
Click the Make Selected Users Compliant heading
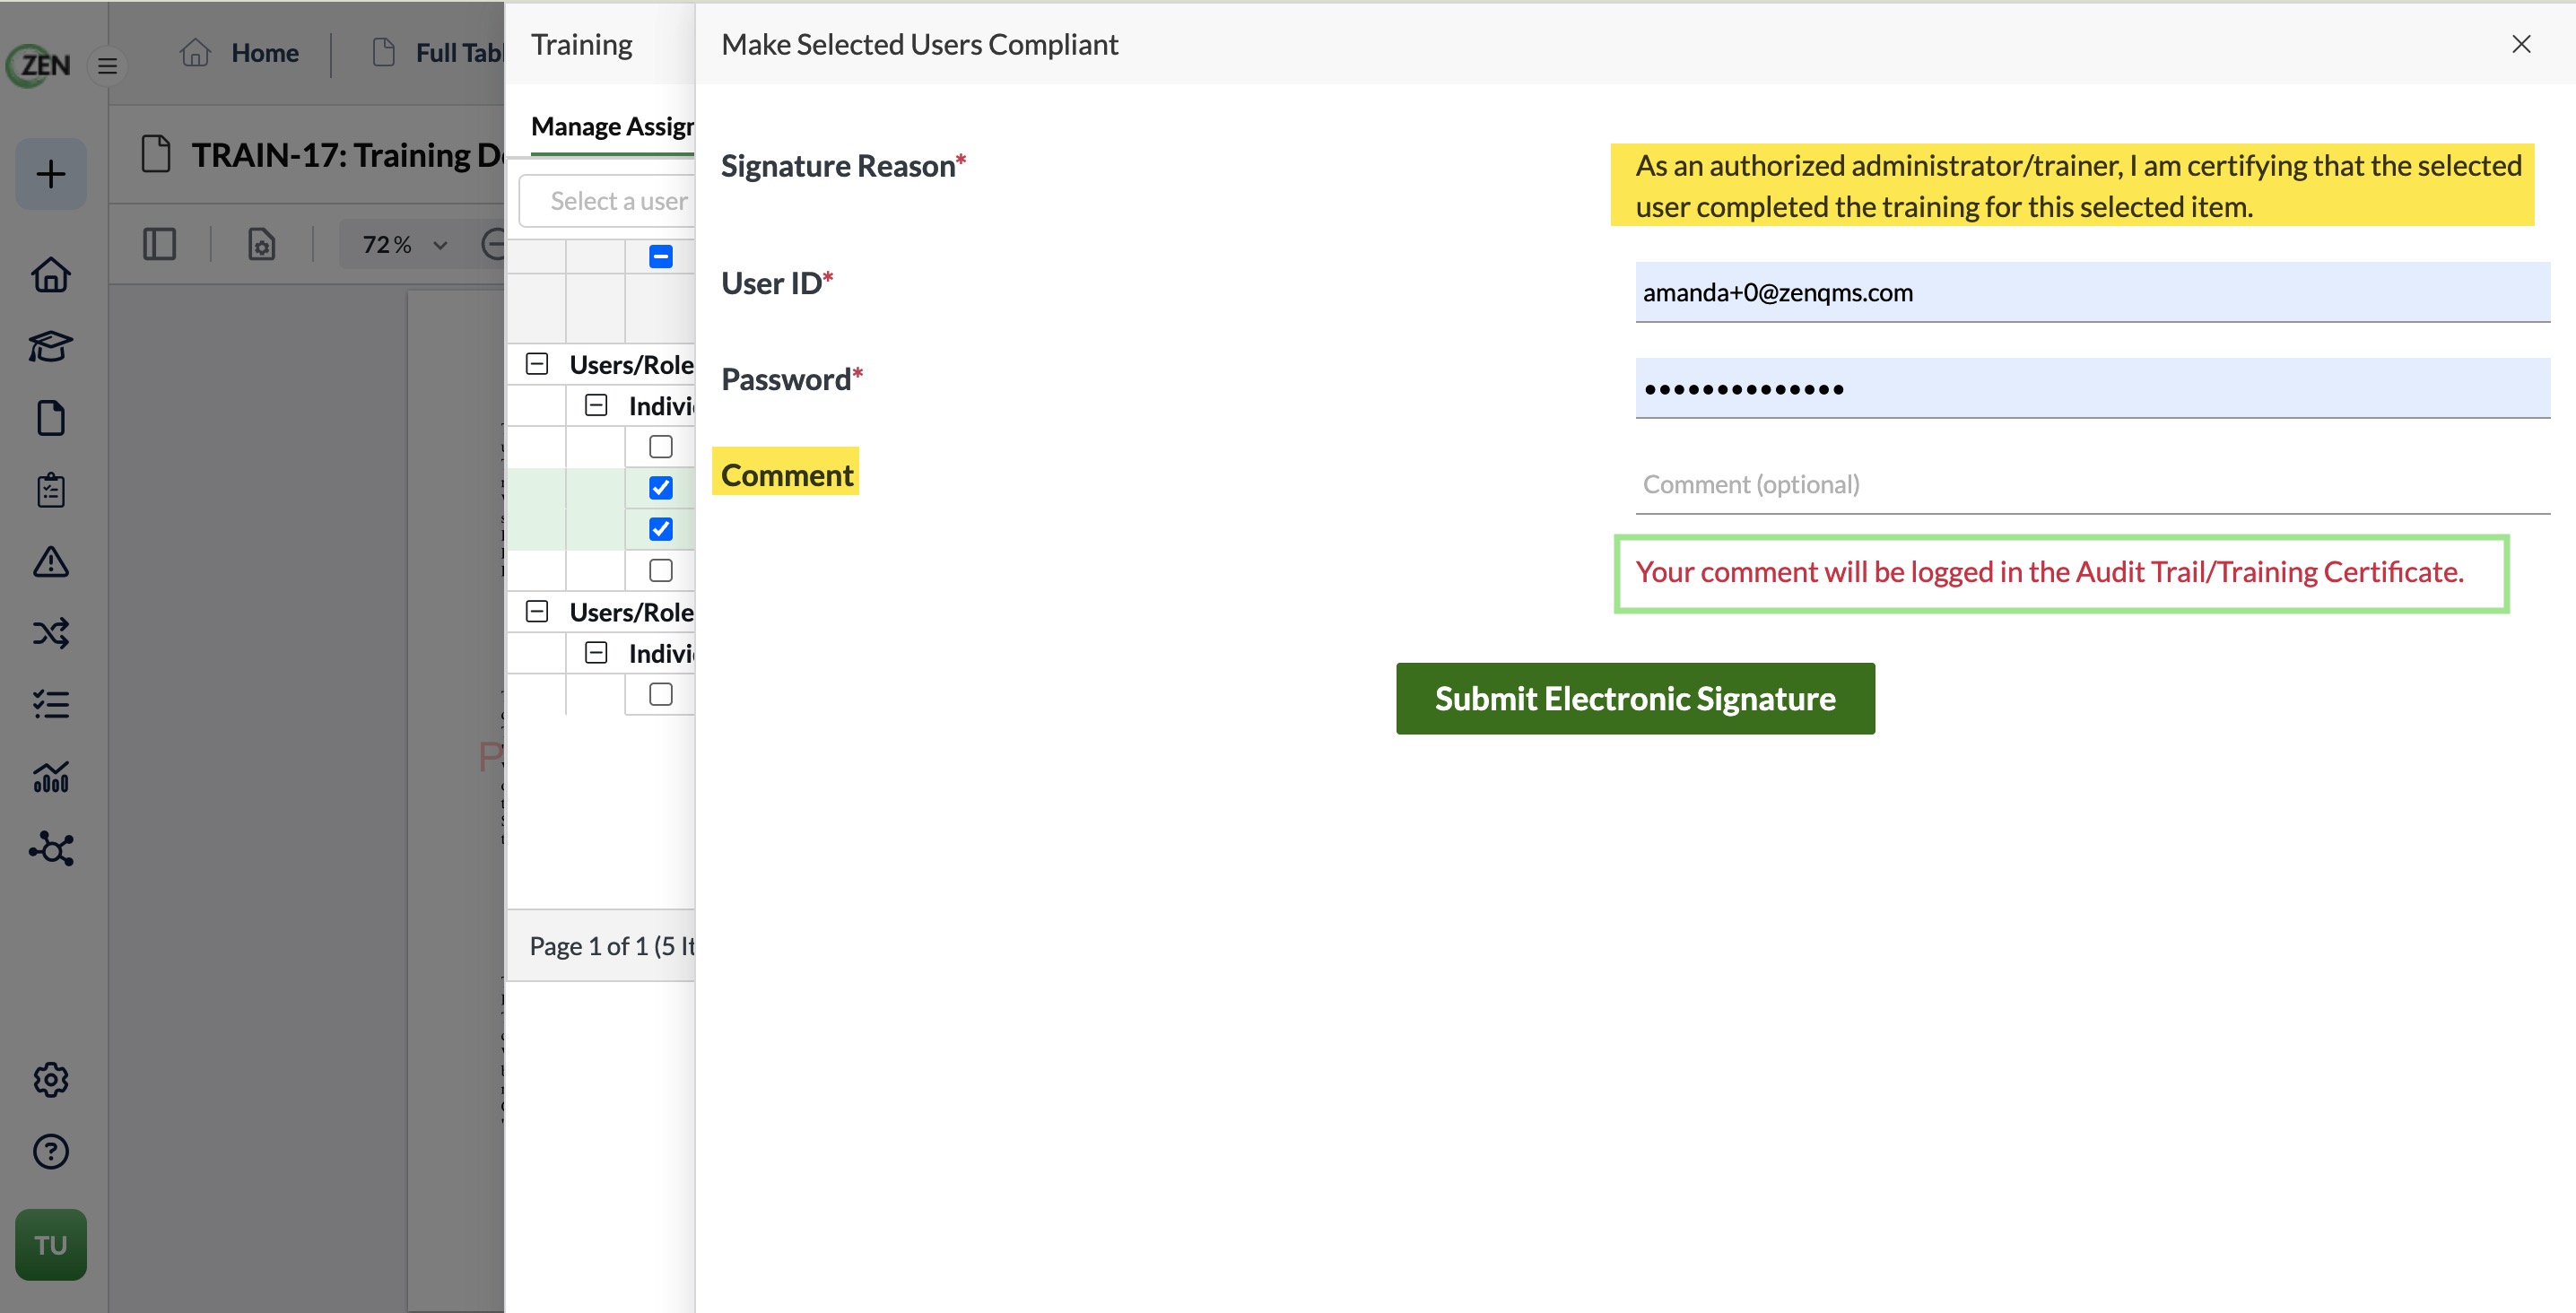[x=919, y=44]
